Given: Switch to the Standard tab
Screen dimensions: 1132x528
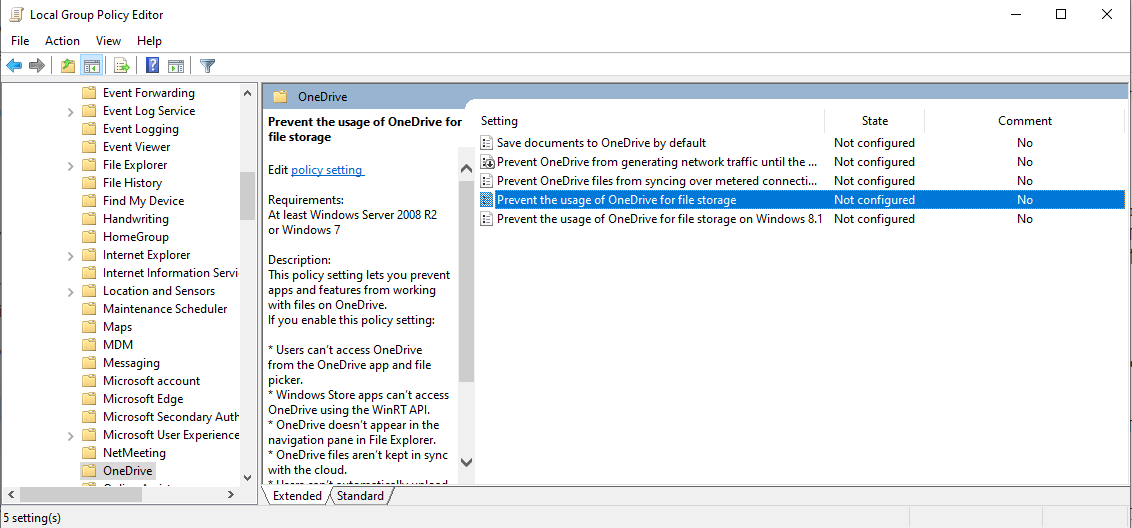Looking at the screenshot, I should click(x=360, y=495).
